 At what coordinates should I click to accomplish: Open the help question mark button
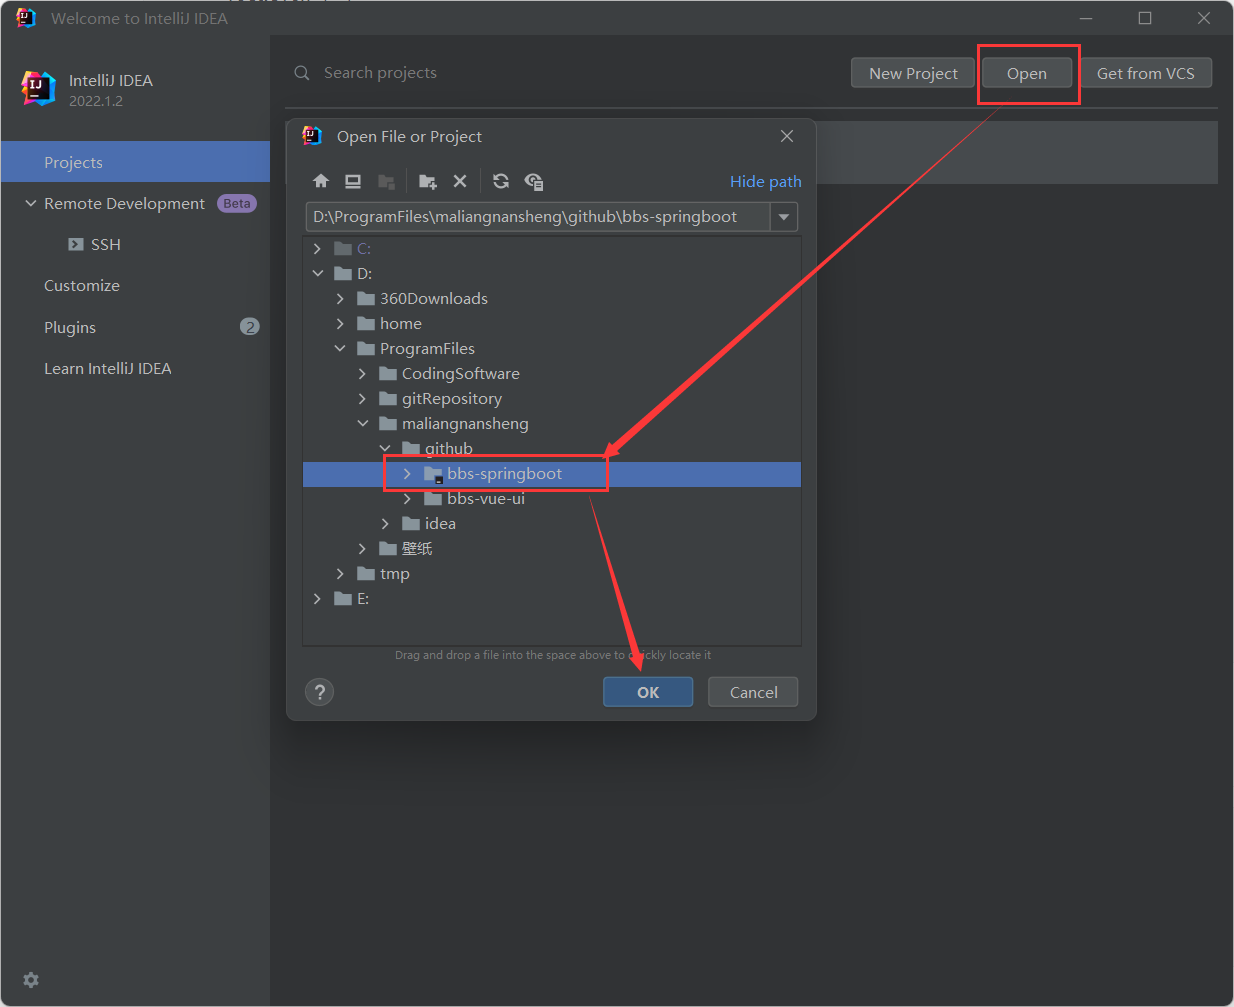pyautogui.click(x=319, y=692)
